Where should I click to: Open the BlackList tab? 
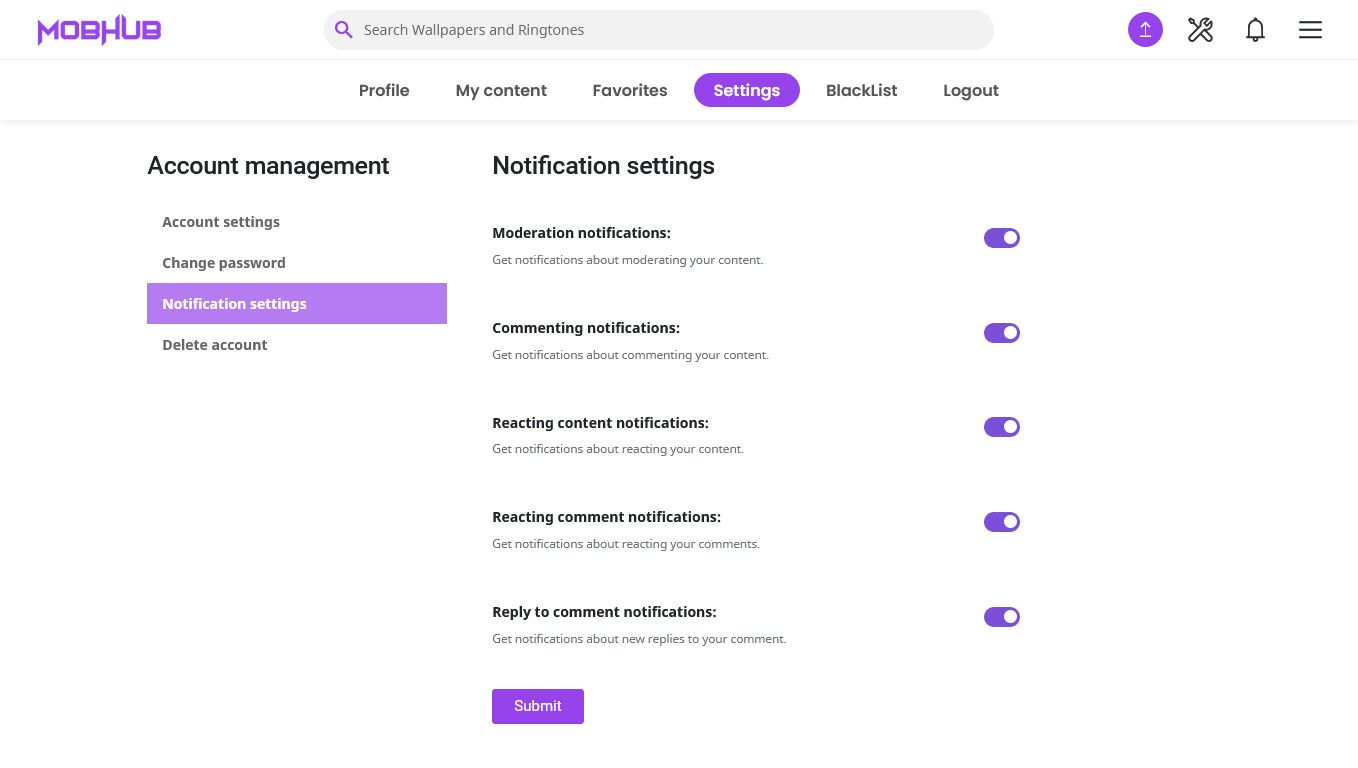[861, 90]
